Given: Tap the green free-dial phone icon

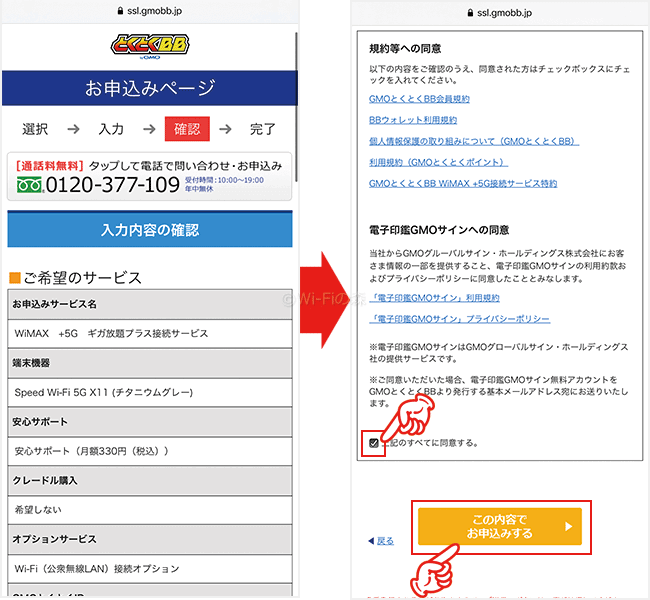Looking at the screenshot, I should coord(29,185).
